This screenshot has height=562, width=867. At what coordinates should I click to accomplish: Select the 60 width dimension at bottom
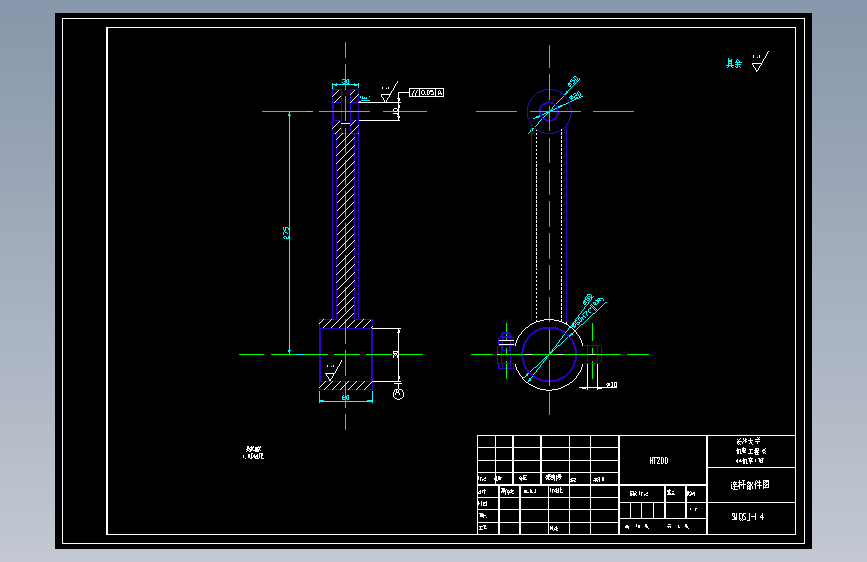pos(346,398)
